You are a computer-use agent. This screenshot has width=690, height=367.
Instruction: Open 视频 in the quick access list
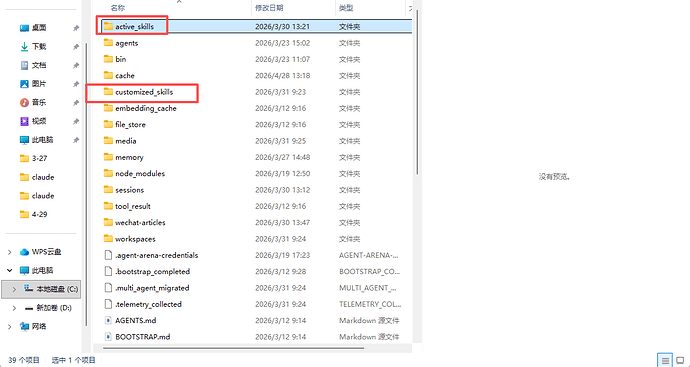(39, 121)
